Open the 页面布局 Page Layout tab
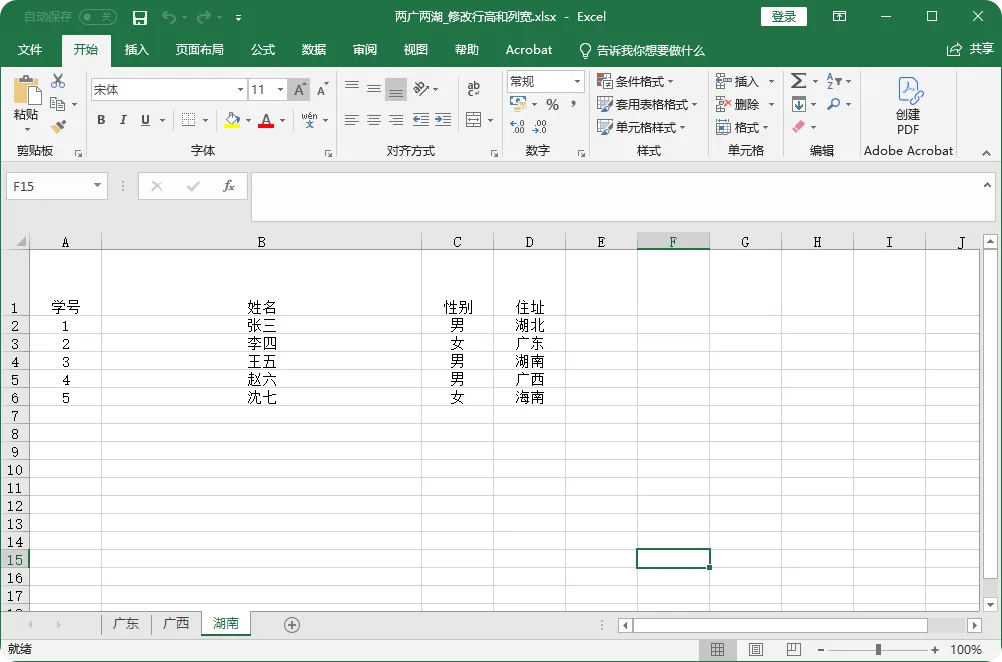1002x662 pixels. tap(199, 50)
